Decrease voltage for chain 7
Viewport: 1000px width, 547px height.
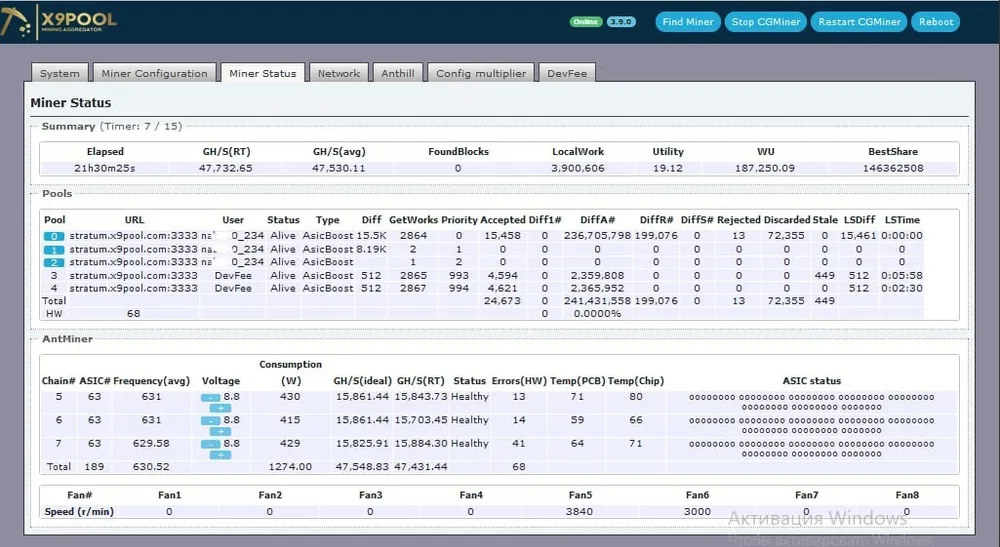tap(210, 444)
